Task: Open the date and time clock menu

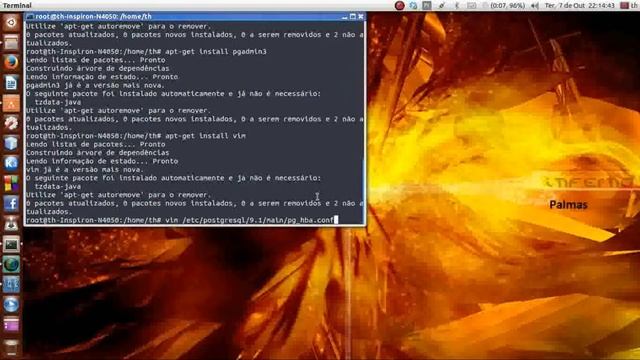Action: click(x=580, y=5)
